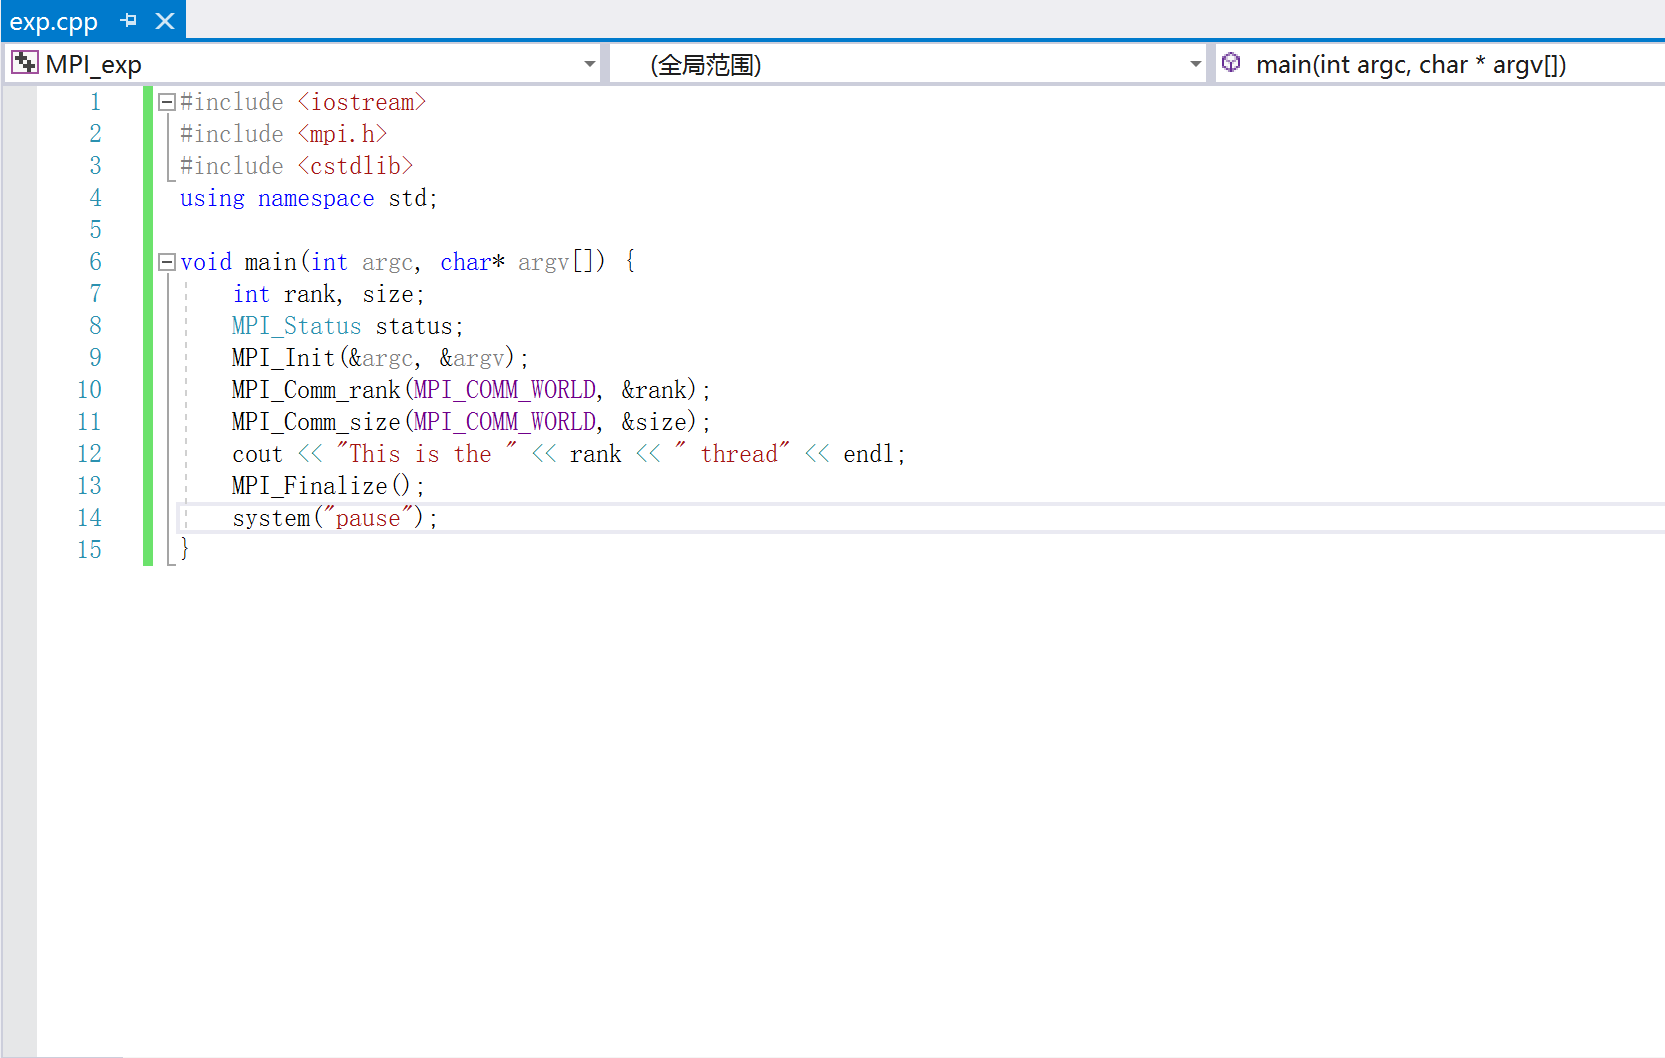This screenshot has height=1058, width=1665.
Task: Click on 'endl' on line 12
Action: coord(868,454)
